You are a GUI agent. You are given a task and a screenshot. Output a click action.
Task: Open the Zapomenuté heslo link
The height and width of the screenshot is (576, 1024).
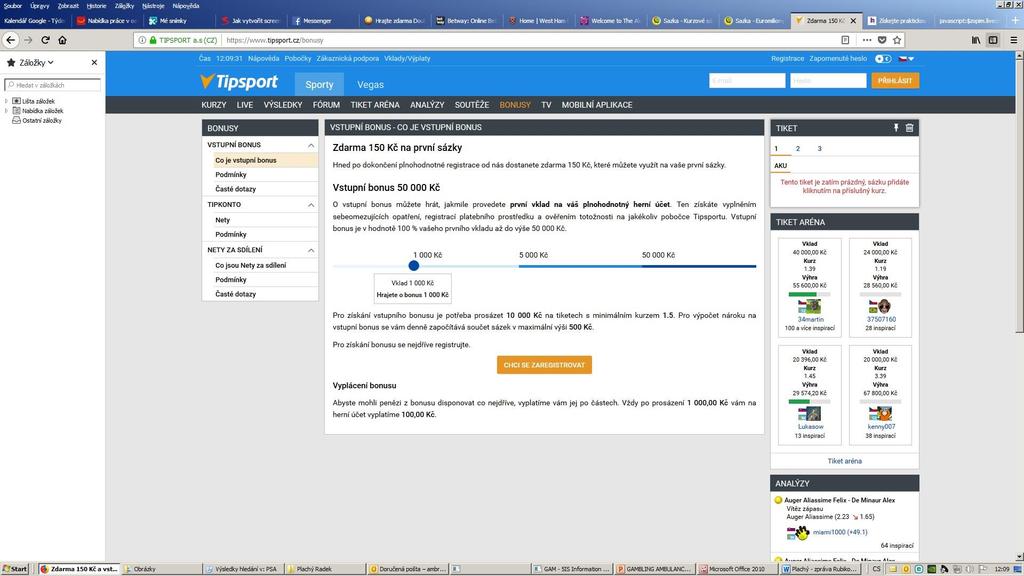(838, 59)
